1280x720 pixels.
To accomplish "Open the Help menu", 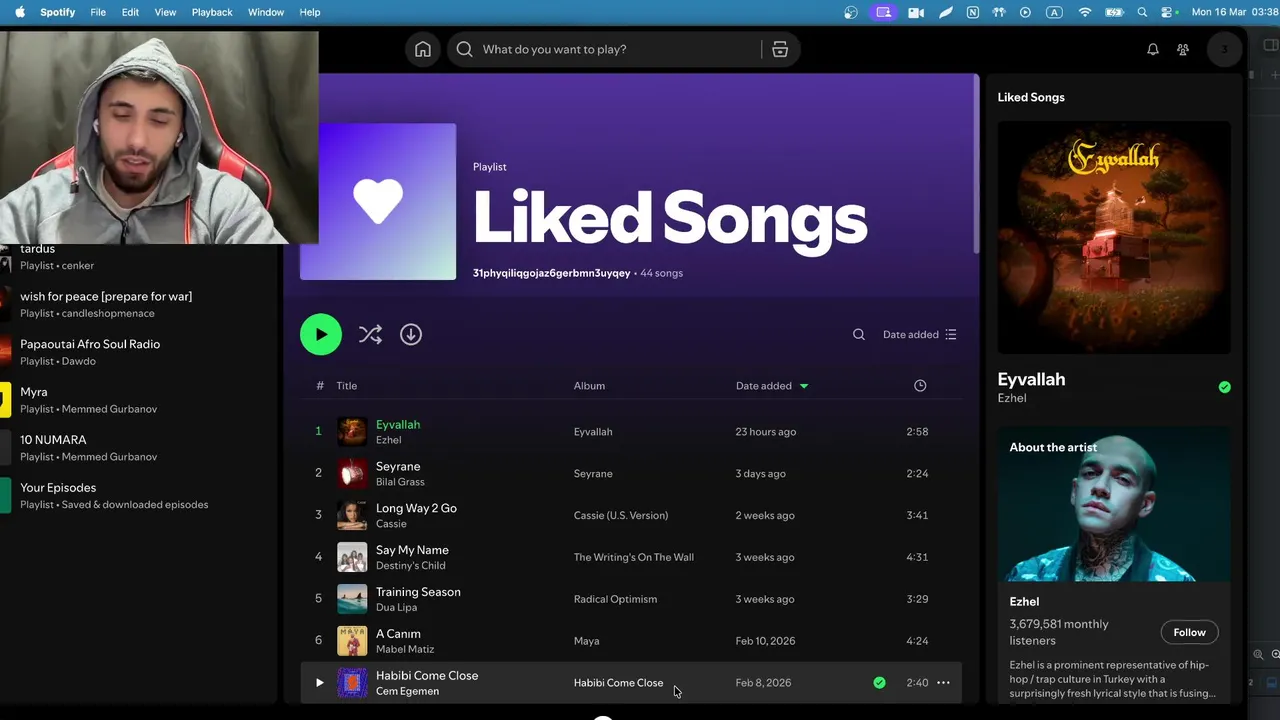I will coord(310,12).
